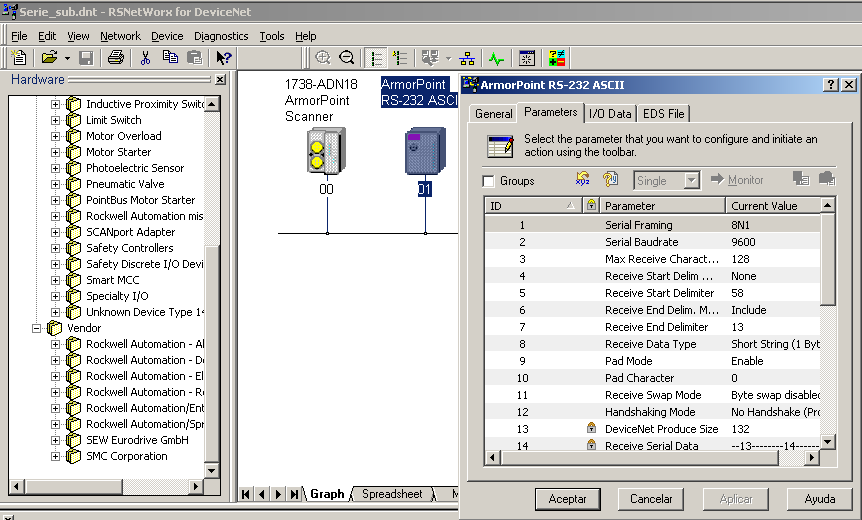862x520 pixels.
Task: Click the first parameter toolbar icon beside Groups
Action: coord(582,179)
